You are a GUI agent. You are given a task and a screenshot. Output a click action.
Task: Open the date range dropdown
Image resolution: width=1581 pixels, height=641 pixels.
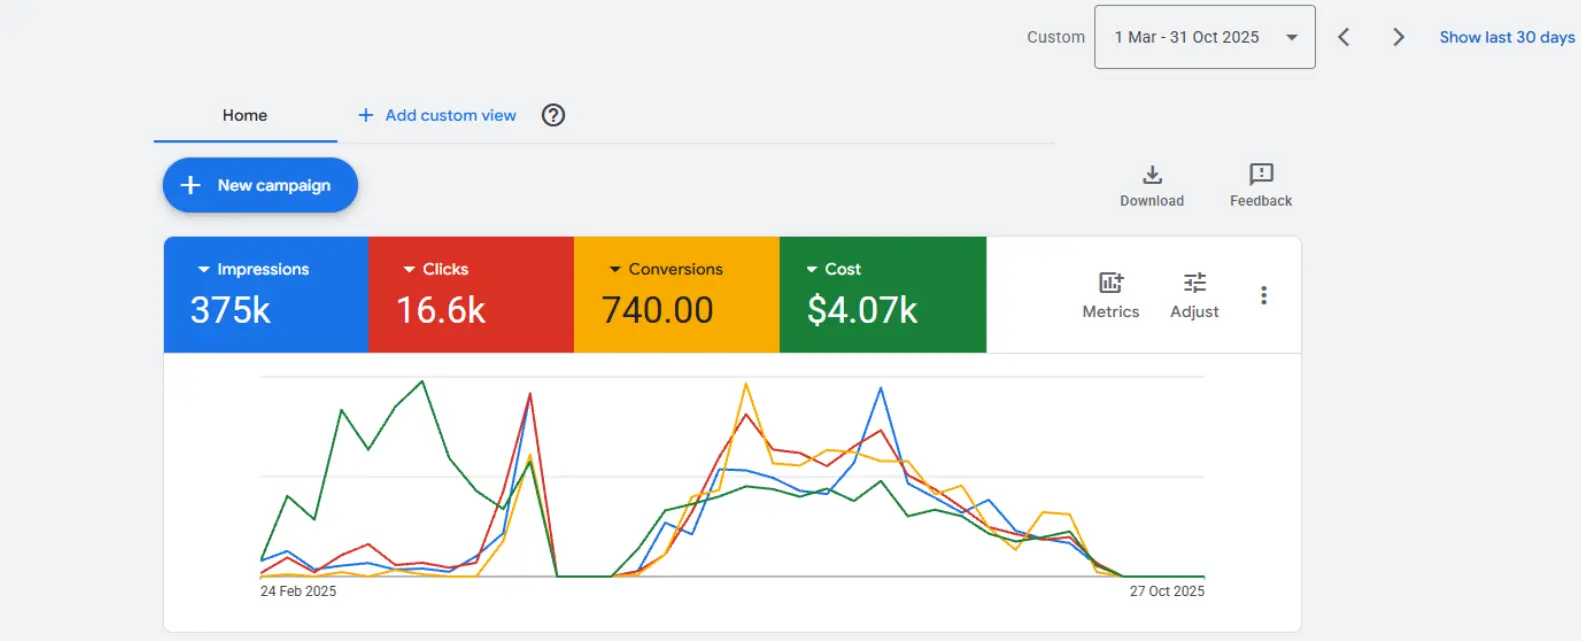[x=1204, y=37]
